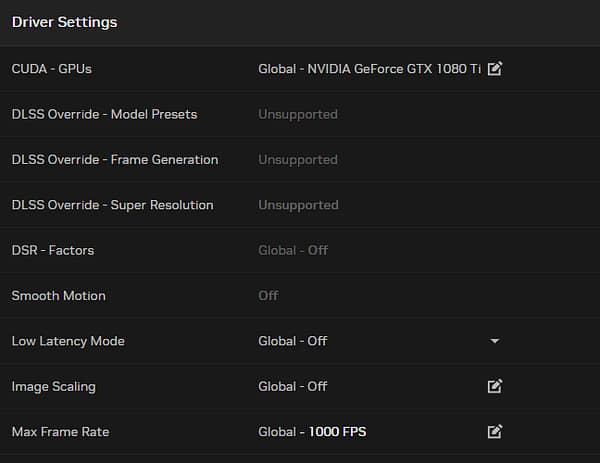The image size is (600, 463).
Task: Select the Low Latency Mode label
Action: click(x=68, y=341)
